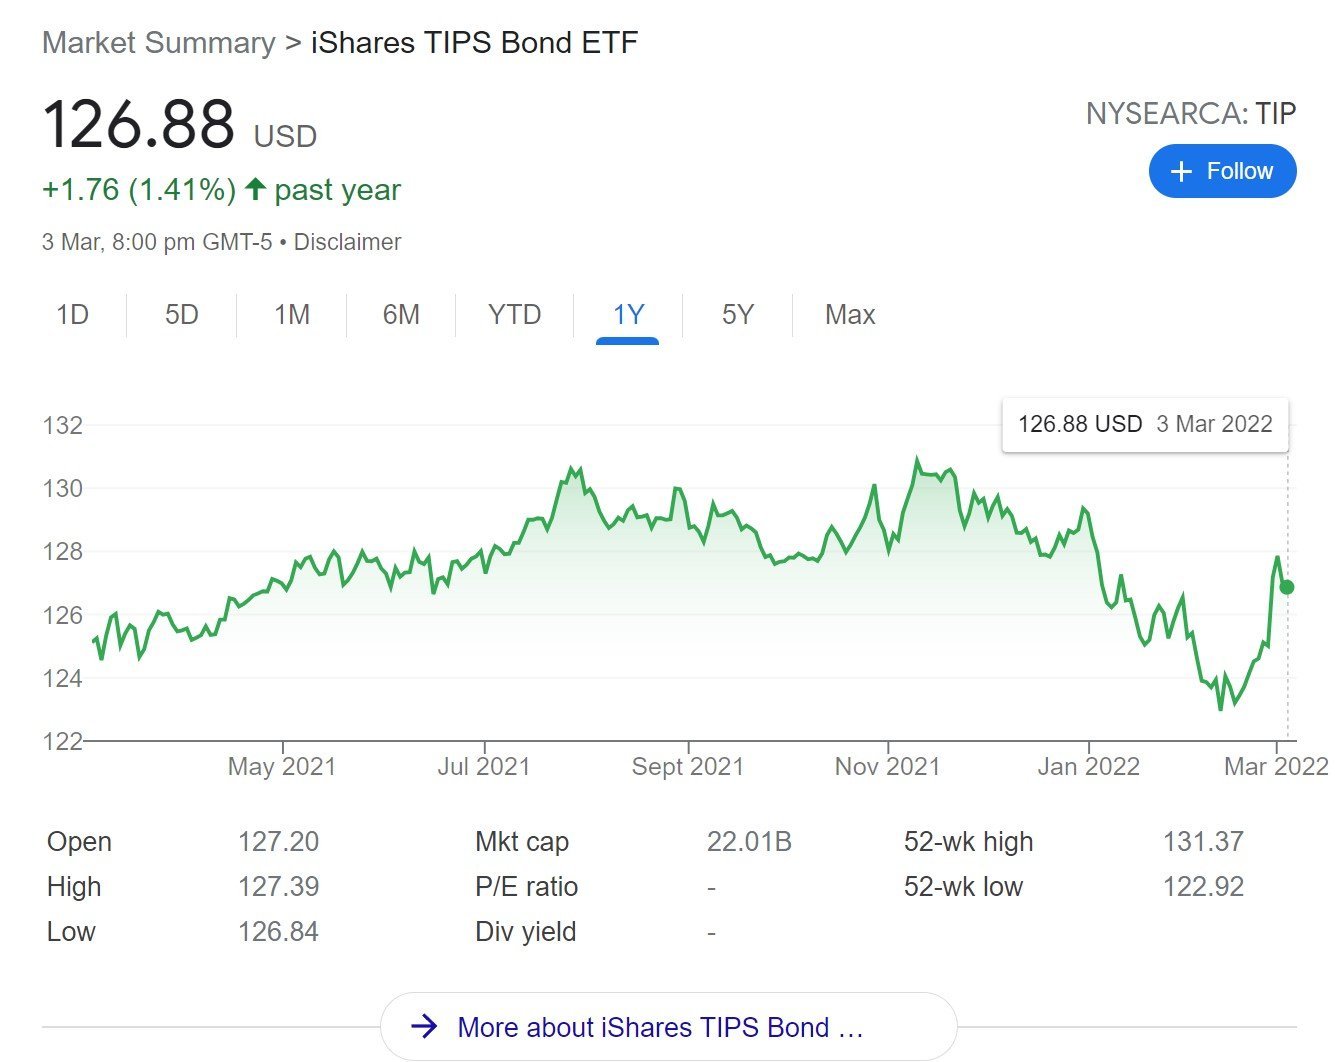
Task: Click the arrow icon beside More about iShares
Action: point(425,1026)
